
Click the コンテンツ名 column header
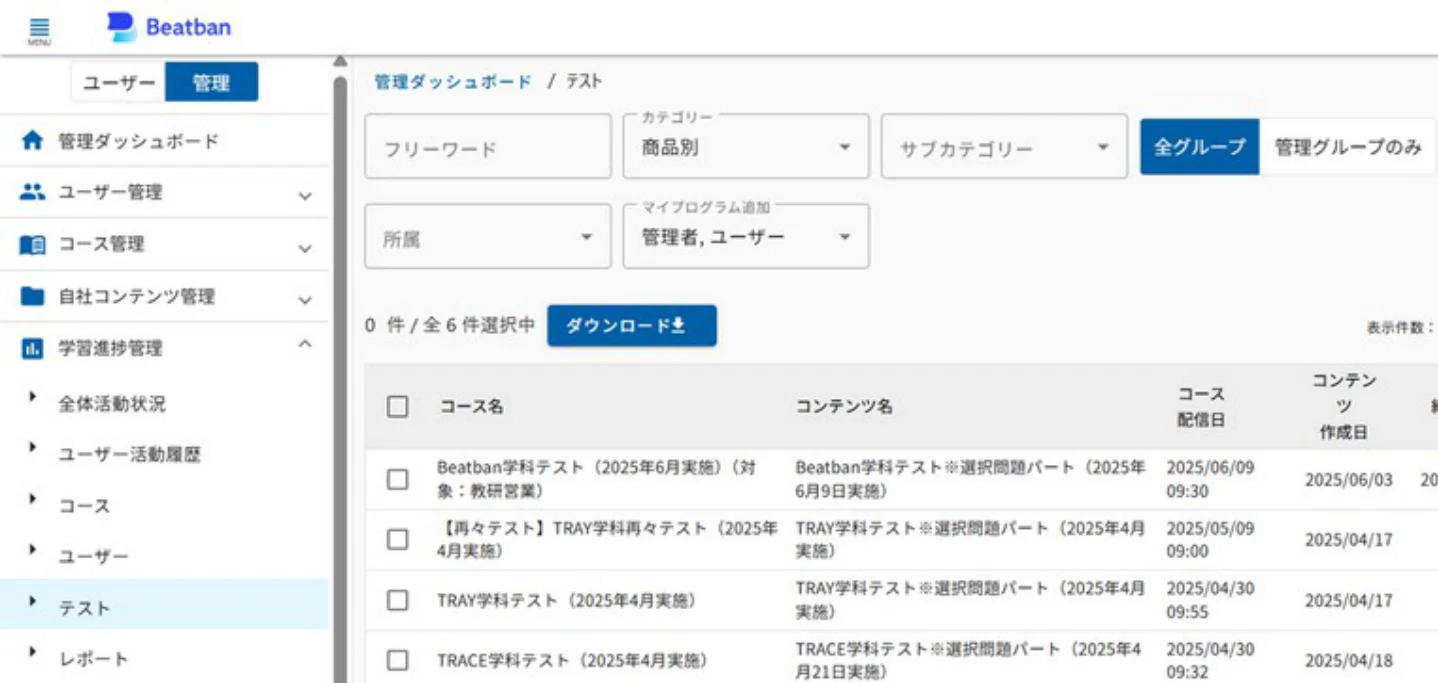[x=844, y=407]
